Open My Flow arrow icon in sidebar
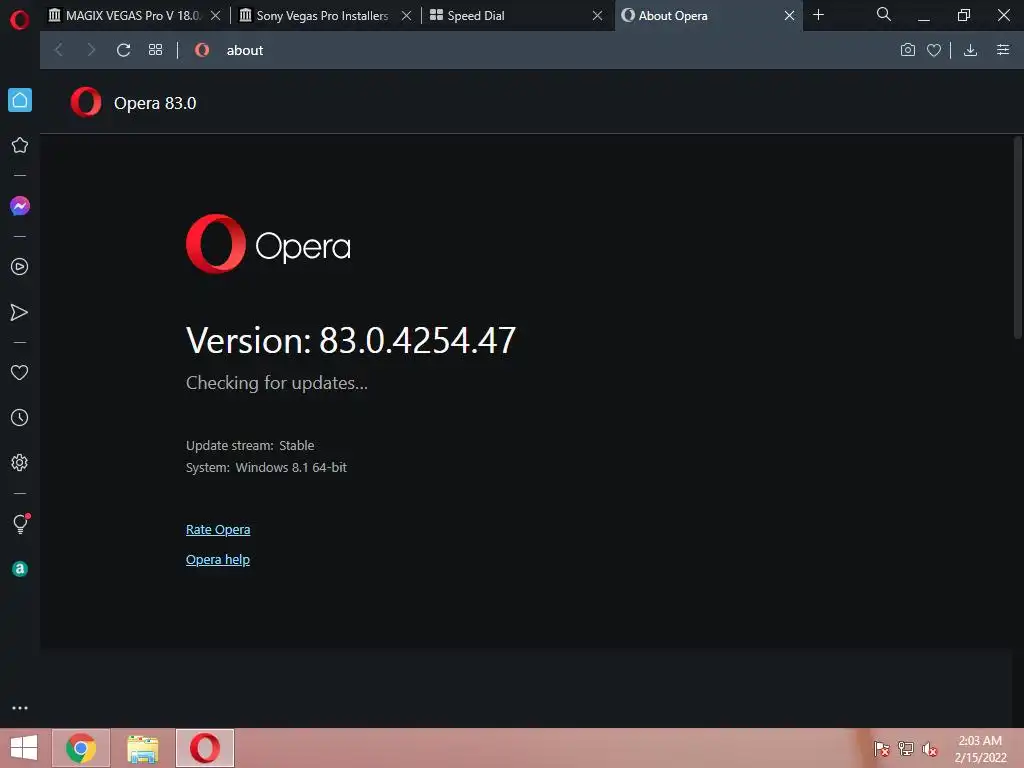The width and height of the screenshot is (1024, 768). [20, 312]
